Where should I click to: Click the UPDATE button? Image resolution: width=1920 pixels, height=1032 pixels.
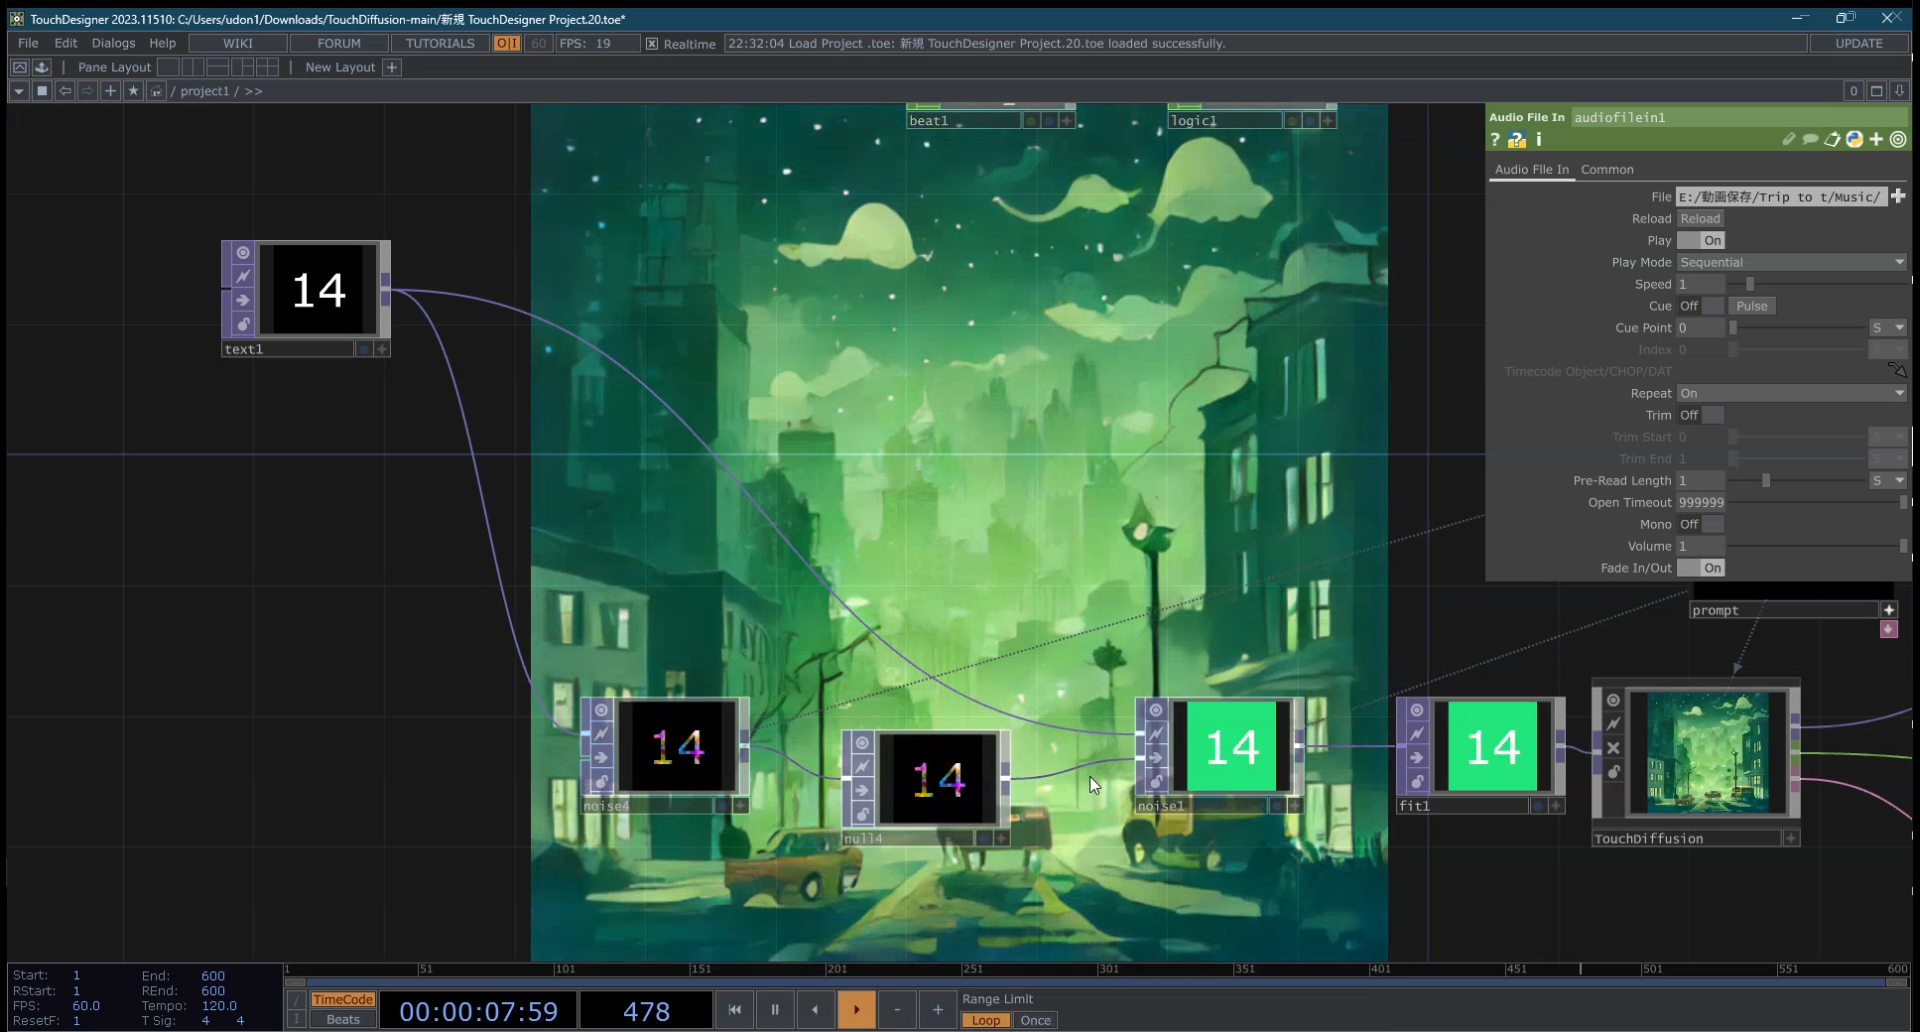(x=1859, y=43)
